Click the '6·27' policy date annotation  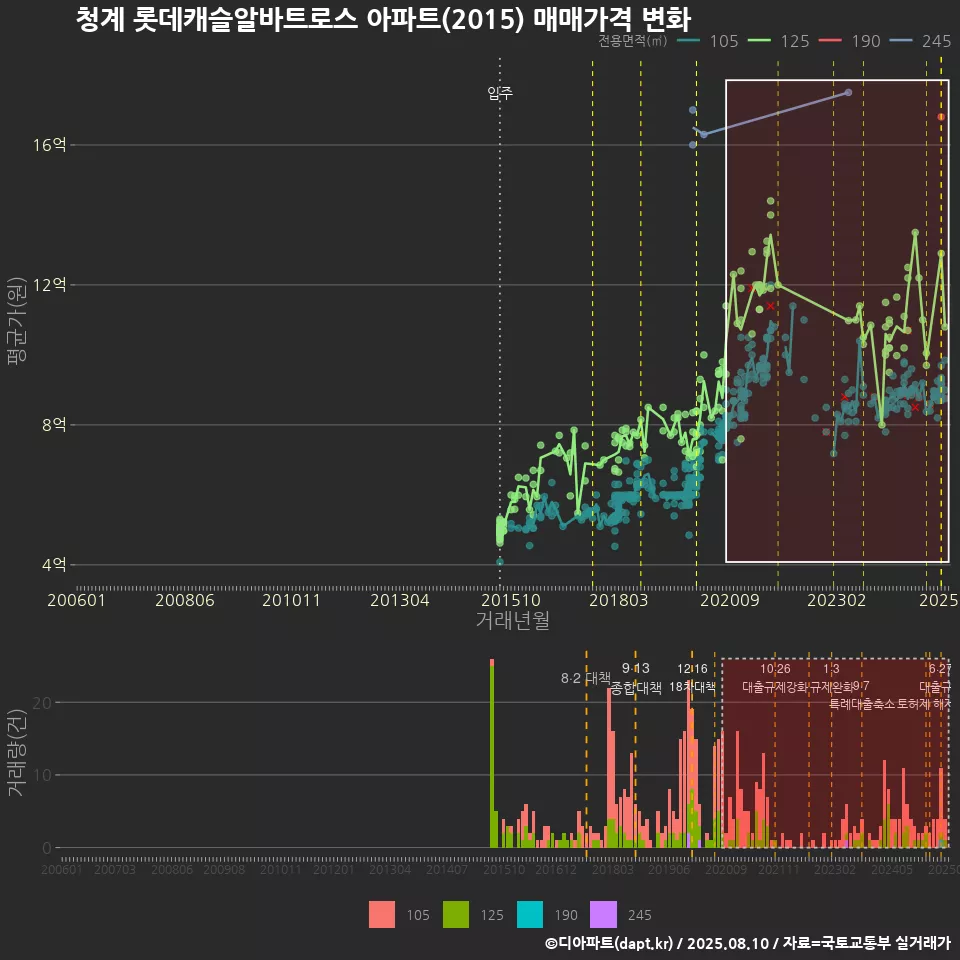point(940,669)
